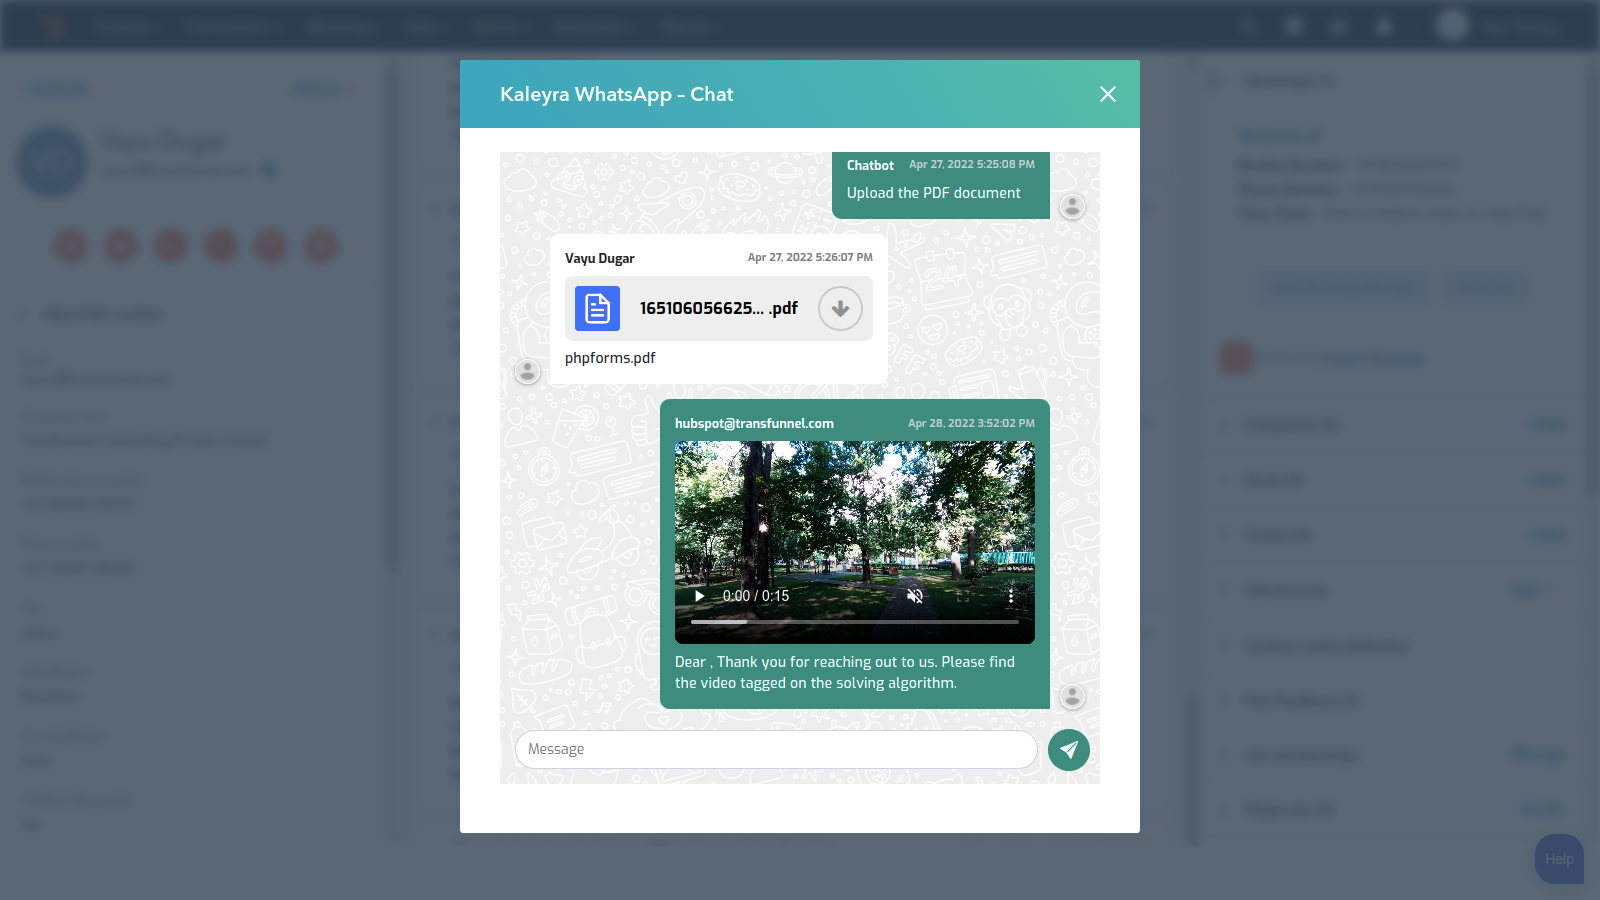1600x900 pixels.
Task: Click the blue PDF document file icon
Action: 597,309
